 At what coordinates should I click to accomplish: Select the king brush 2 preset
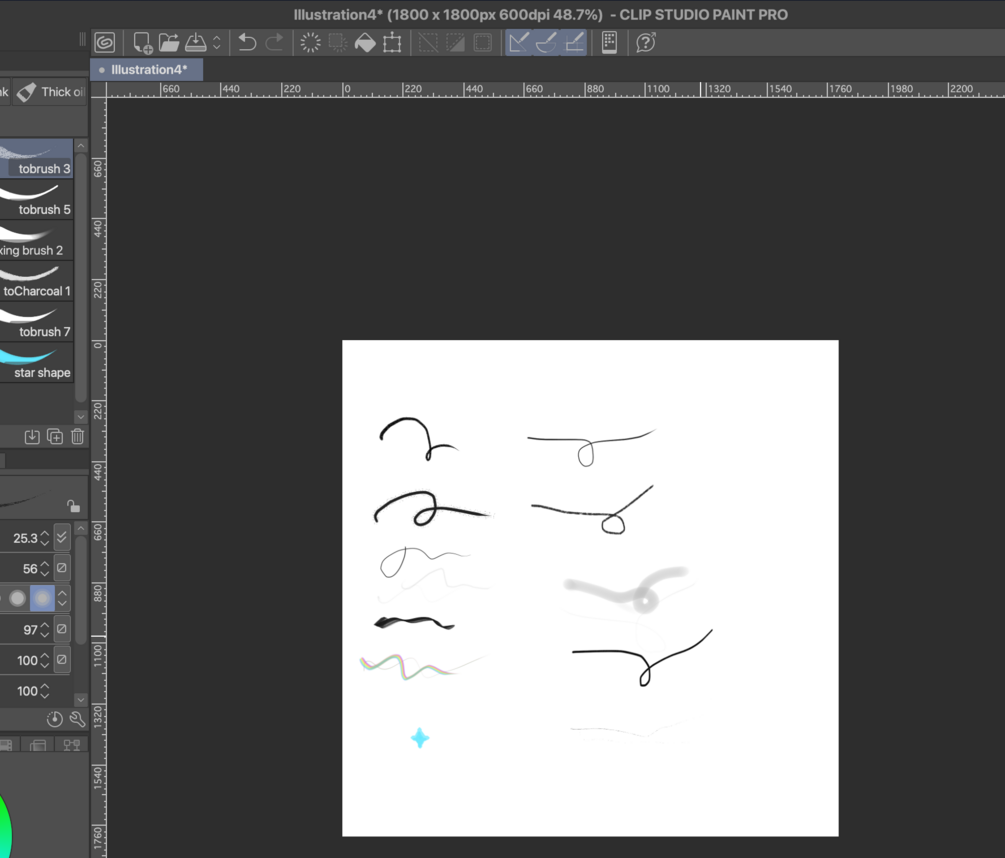pos(37,240)
